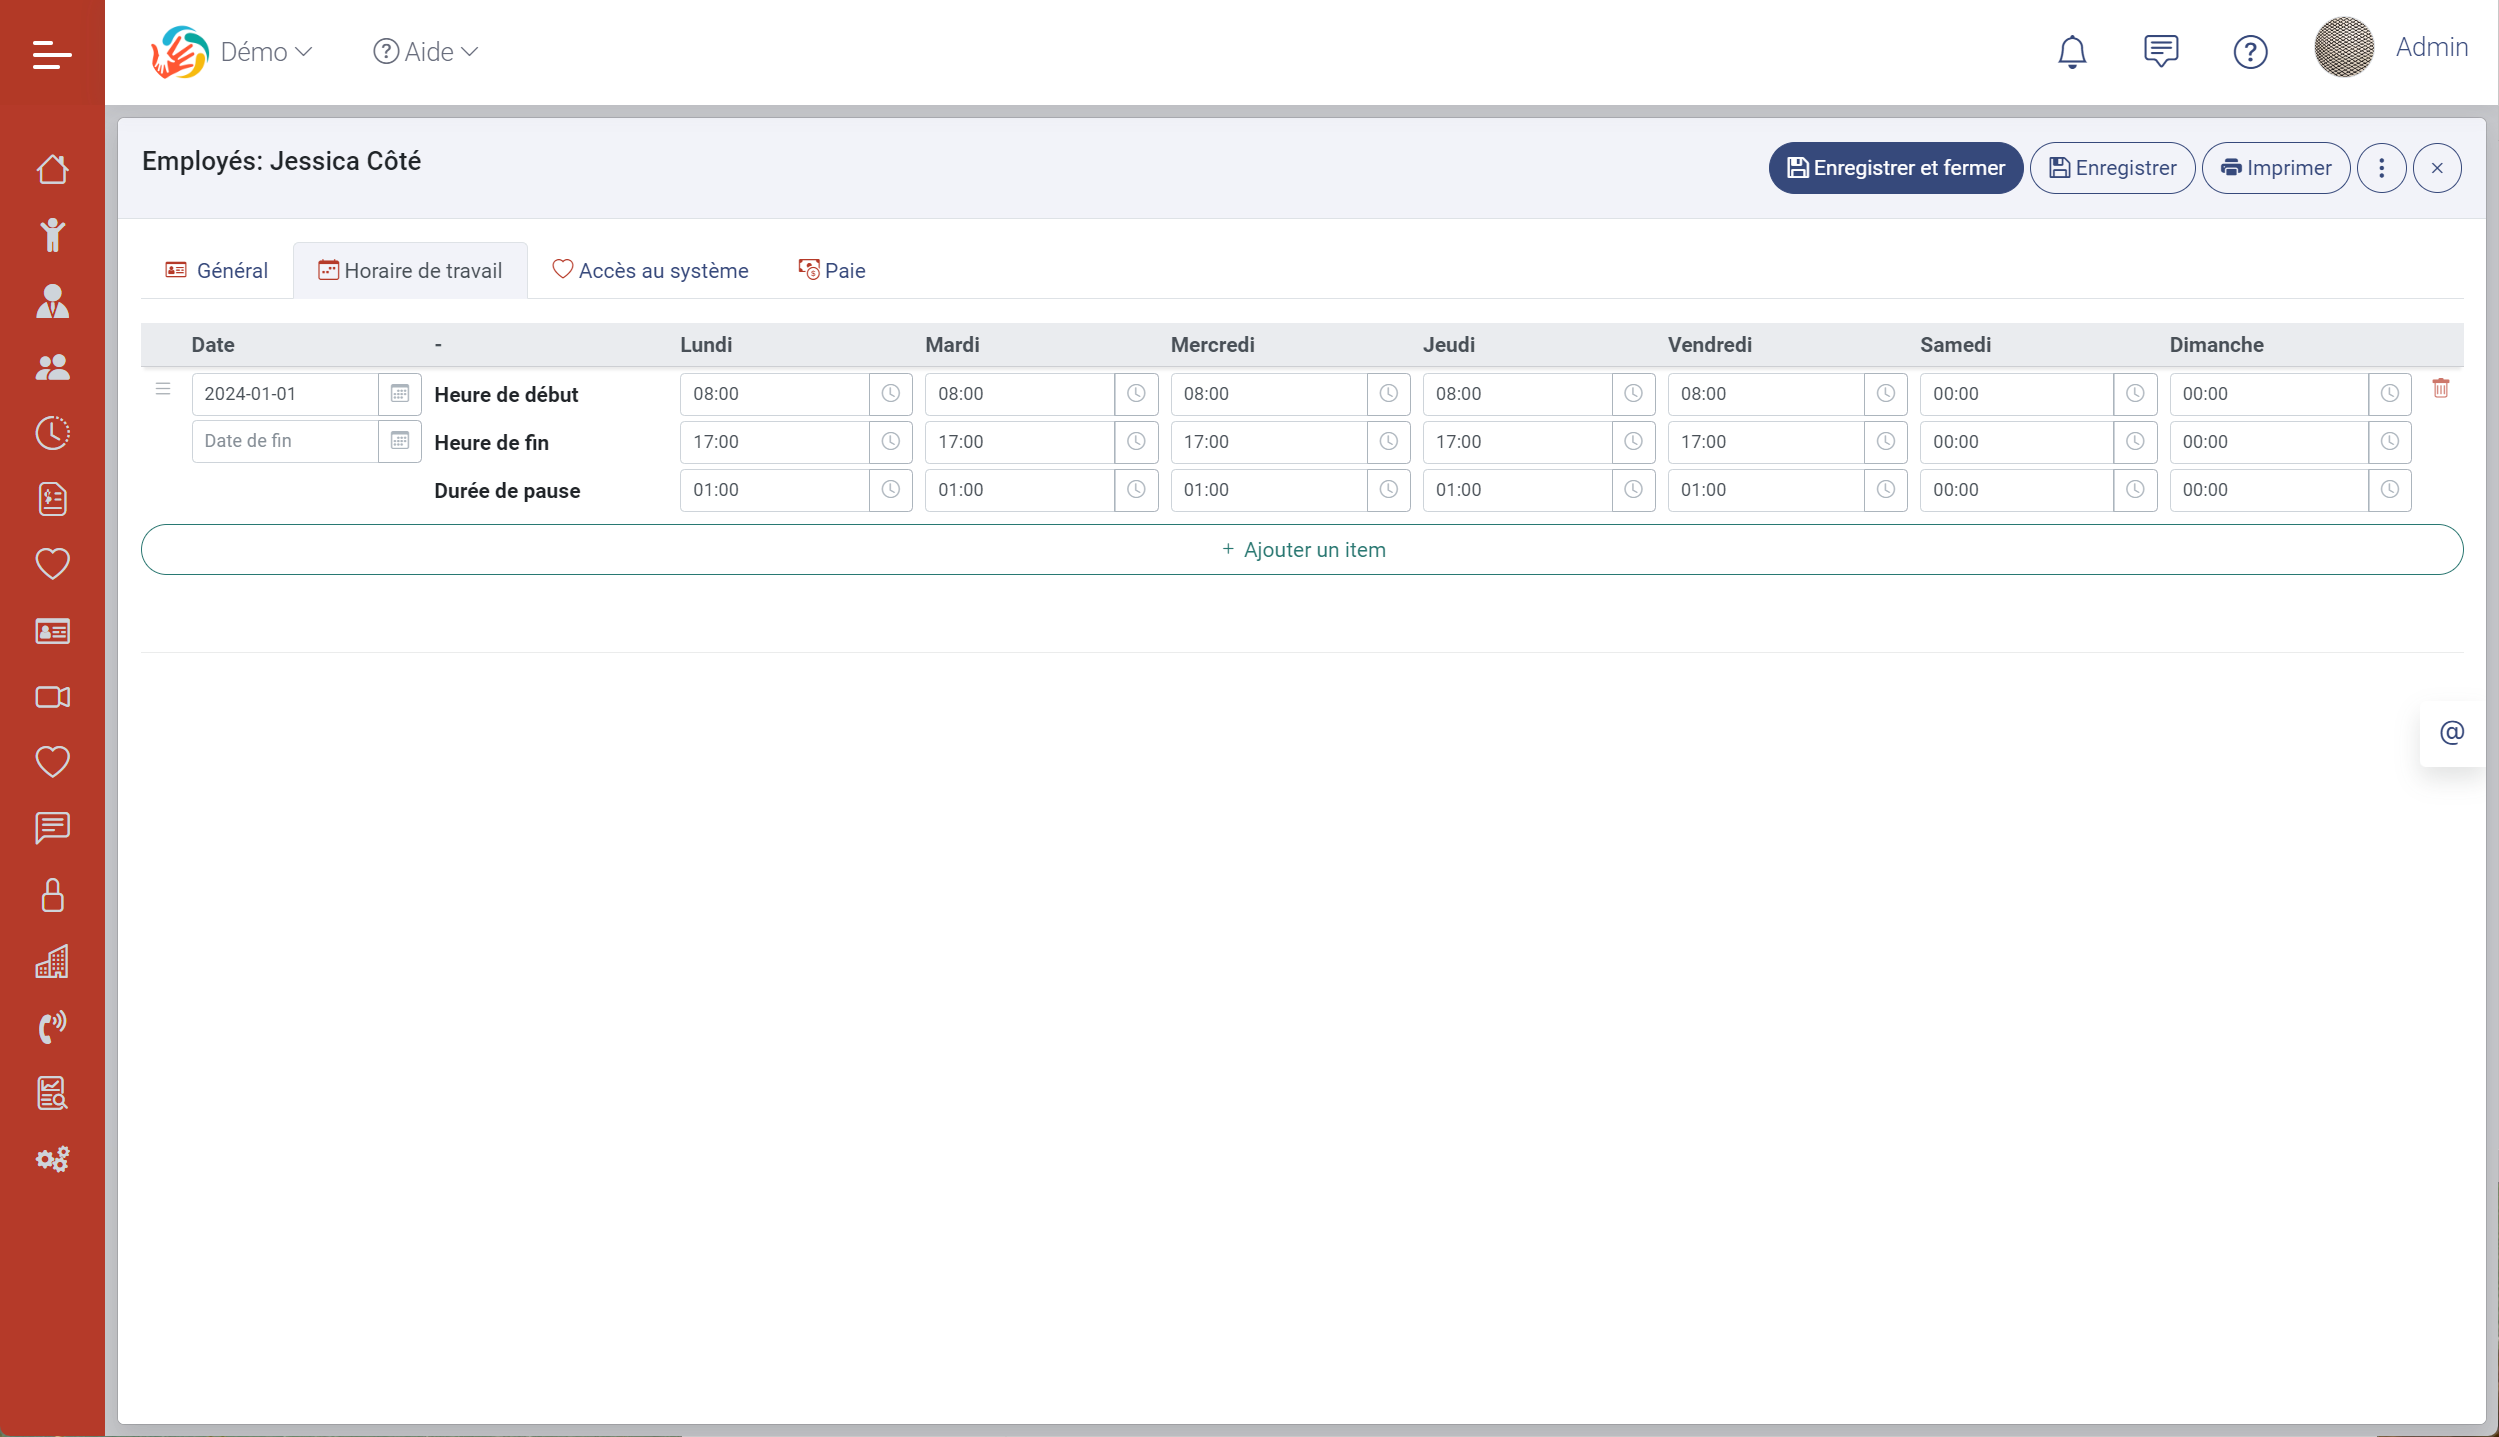Image resolution: width=2499 pixels, height=1437 pixels.
Task: Open the time picker for Lundi Heure de début
Action: click(x=890, y=394)
